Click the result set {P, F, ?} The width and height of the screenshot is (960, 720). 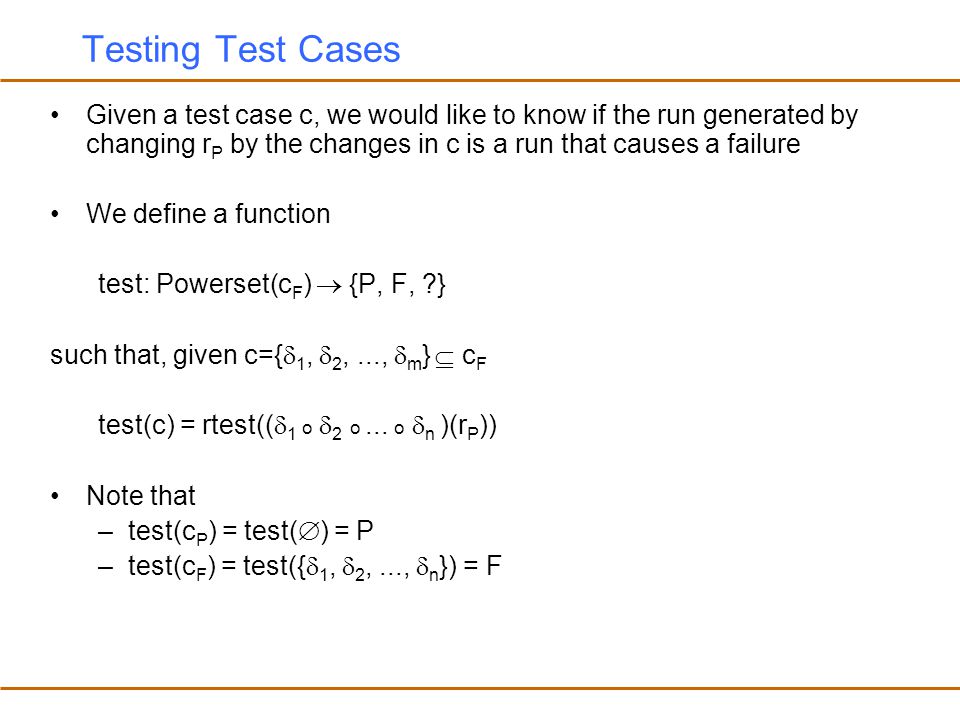(397, 284)
